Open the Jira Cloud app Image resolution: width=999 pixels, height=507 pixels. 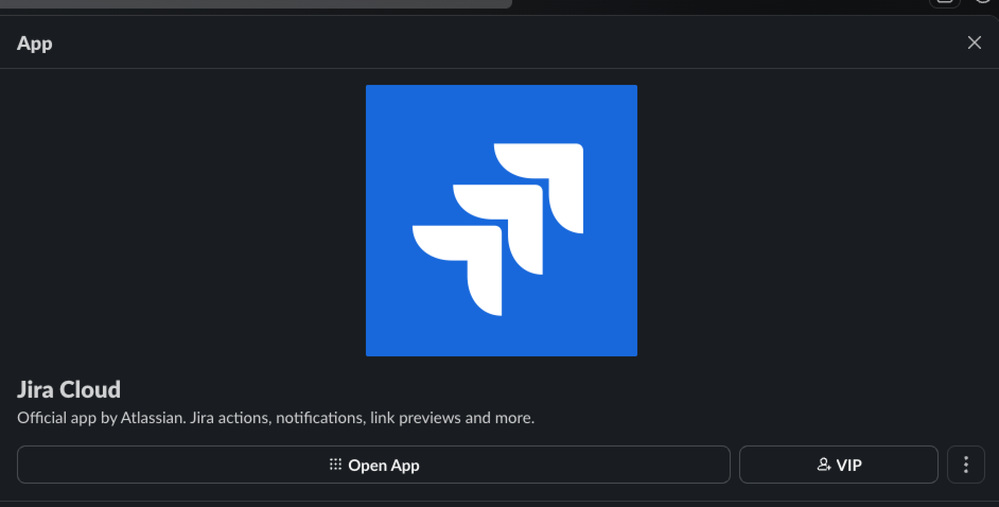[x=373, y=465]
